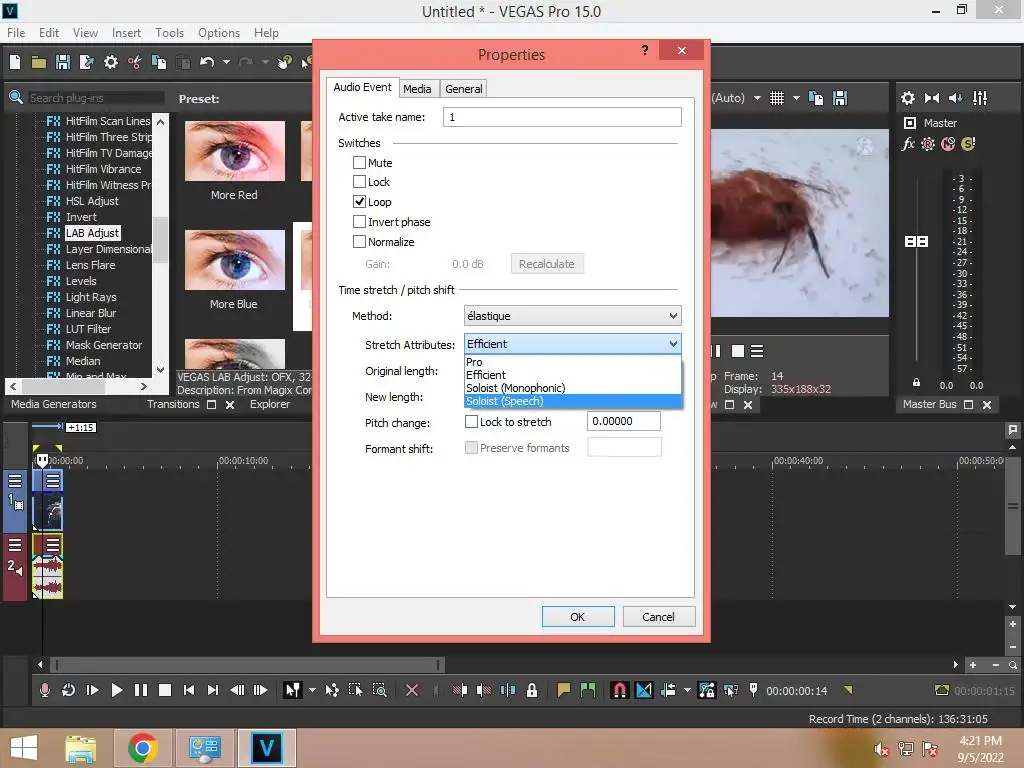This screenshot has width=1024, height=768.
Task: Insert region with the green flags icon
Action: pyautogui.click(x=588, y=690)
